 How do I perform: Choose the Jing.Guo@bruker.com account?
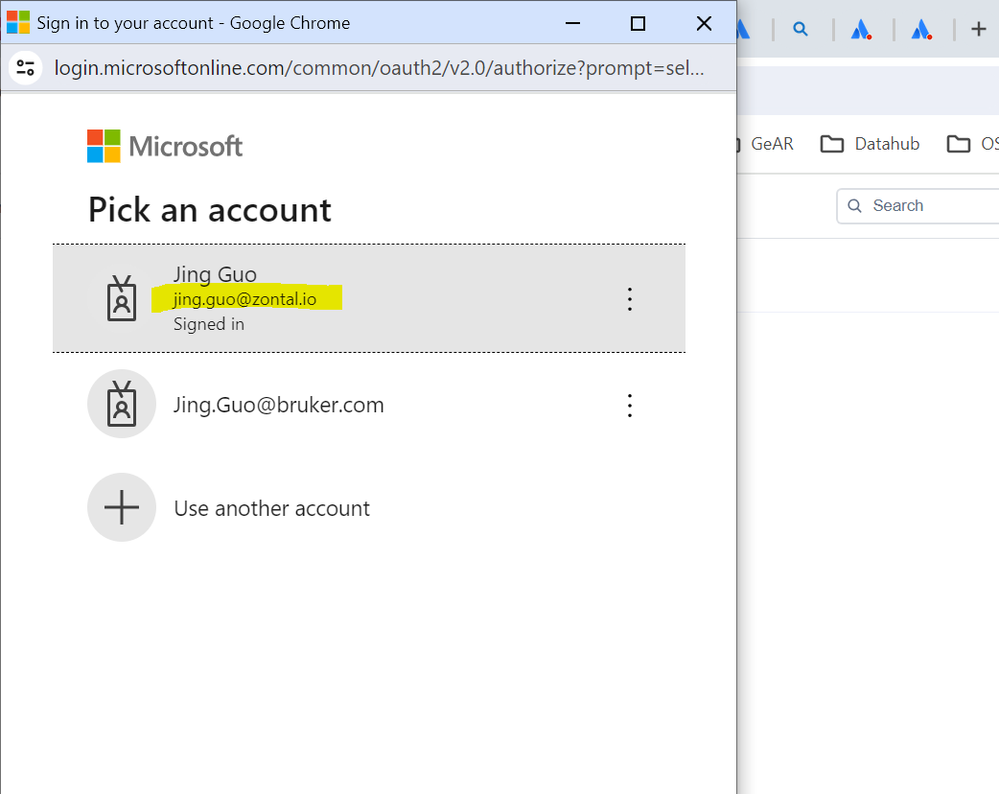369,405
